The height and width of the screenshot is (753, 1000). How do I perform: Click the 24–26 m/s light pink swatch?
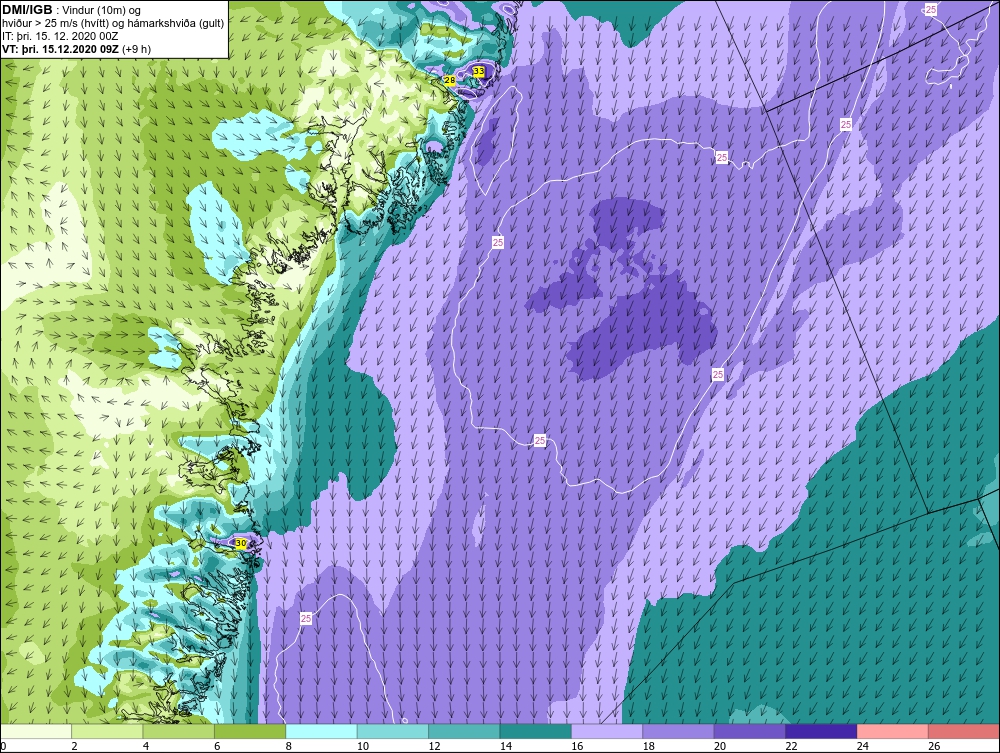[x=893, y=731]
